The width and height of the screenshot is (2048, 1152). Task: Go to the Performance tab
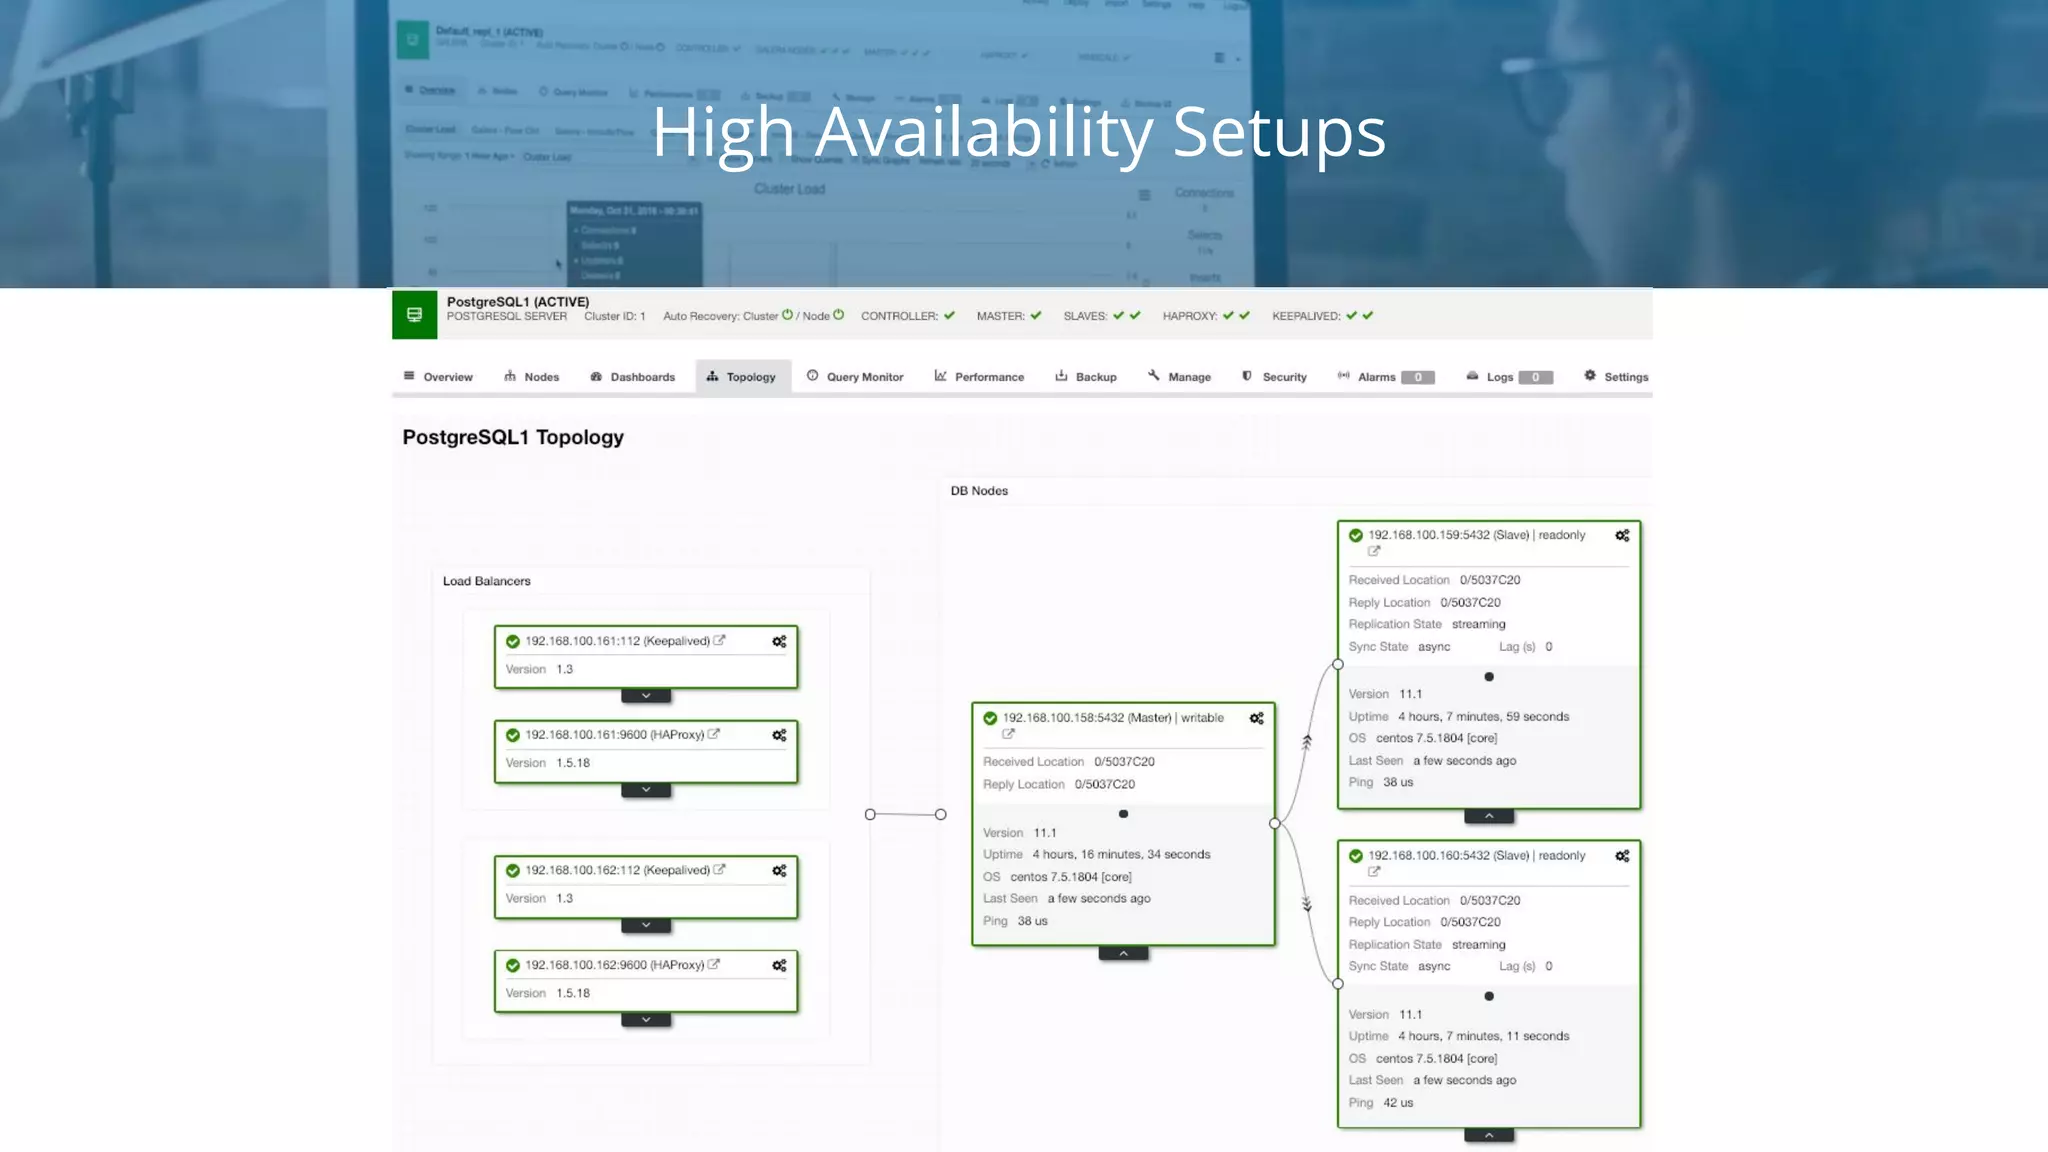pyautogui.click(x=979, y=377)
